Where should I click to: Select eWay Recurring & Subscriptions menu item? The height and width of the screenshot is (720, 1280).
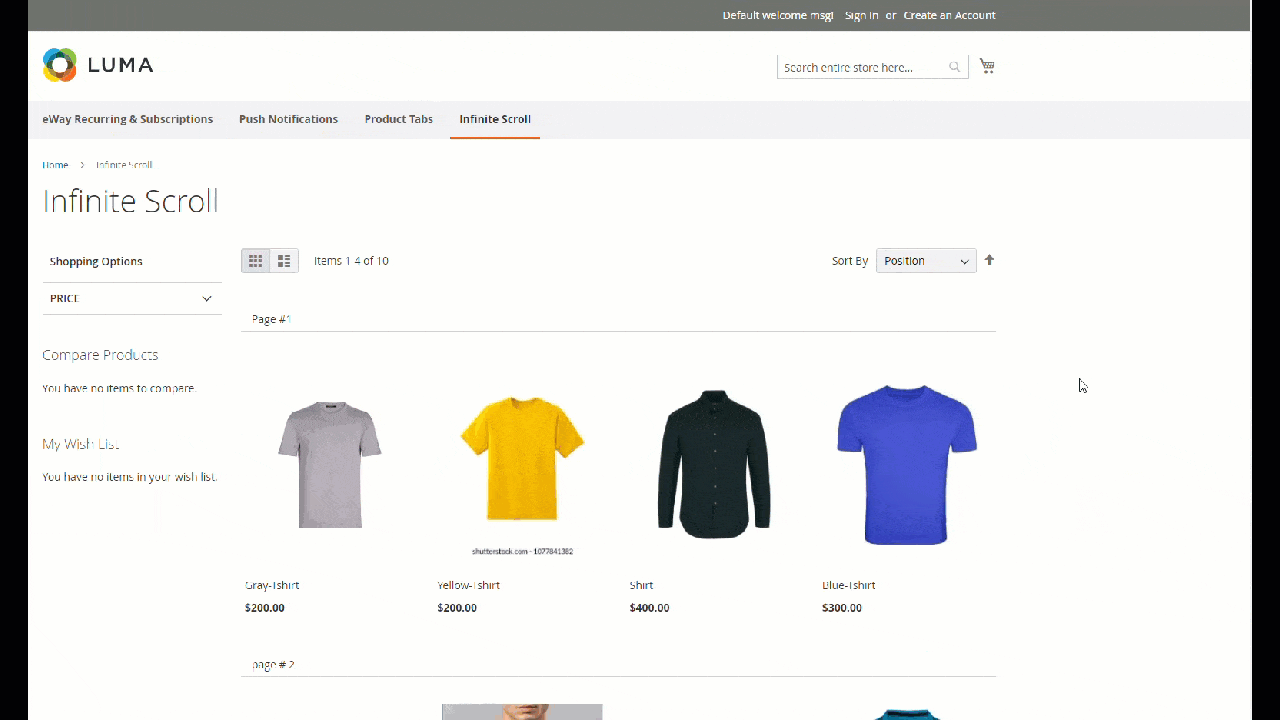pos(127,119)
